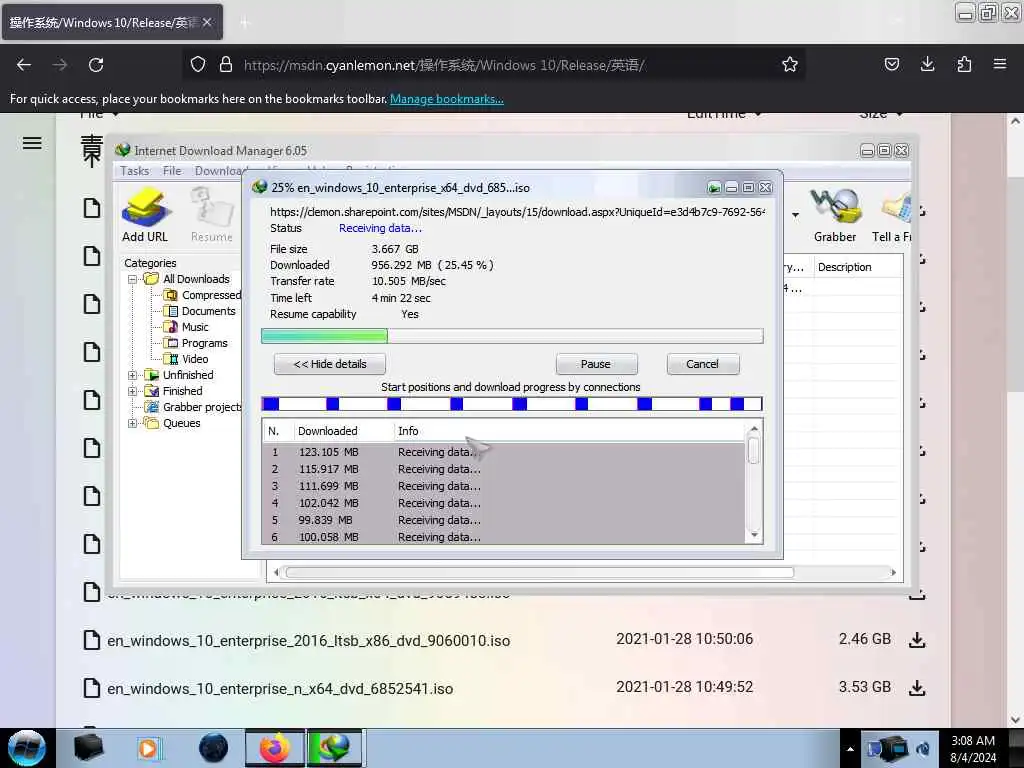Click the media player taskbar icon
1024x768 pixels.
[x=148, y=748]
